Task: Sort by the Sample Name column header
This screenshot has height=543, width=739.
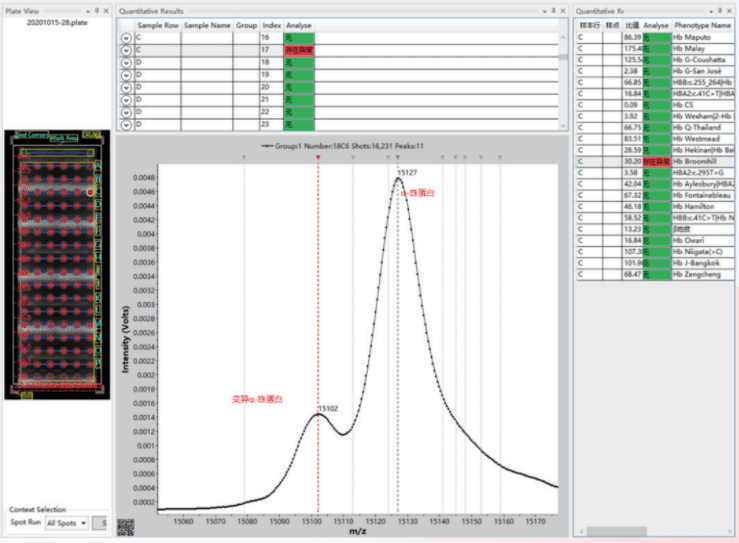Action: pos(206,23)
